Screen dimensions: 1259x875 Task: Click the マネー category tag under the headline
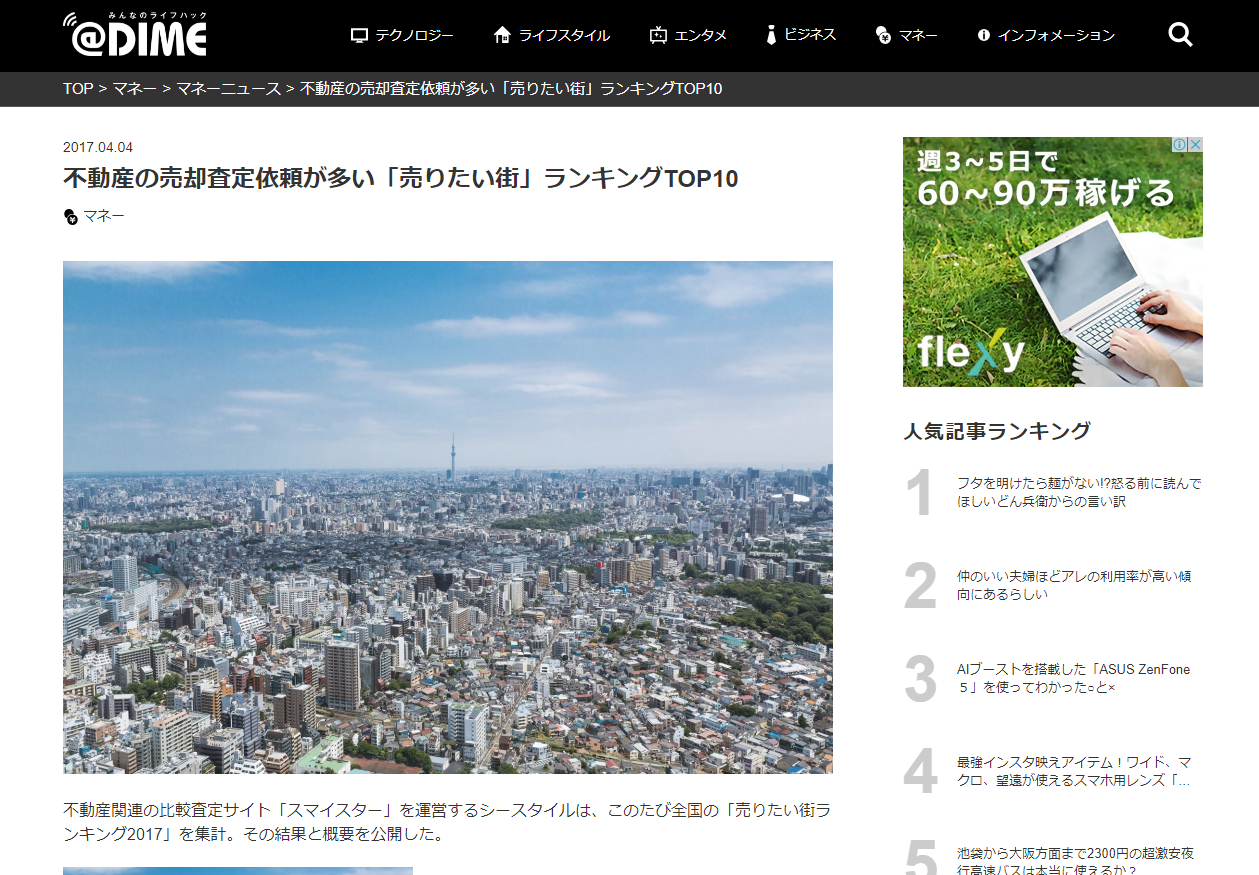pos(103,216)
